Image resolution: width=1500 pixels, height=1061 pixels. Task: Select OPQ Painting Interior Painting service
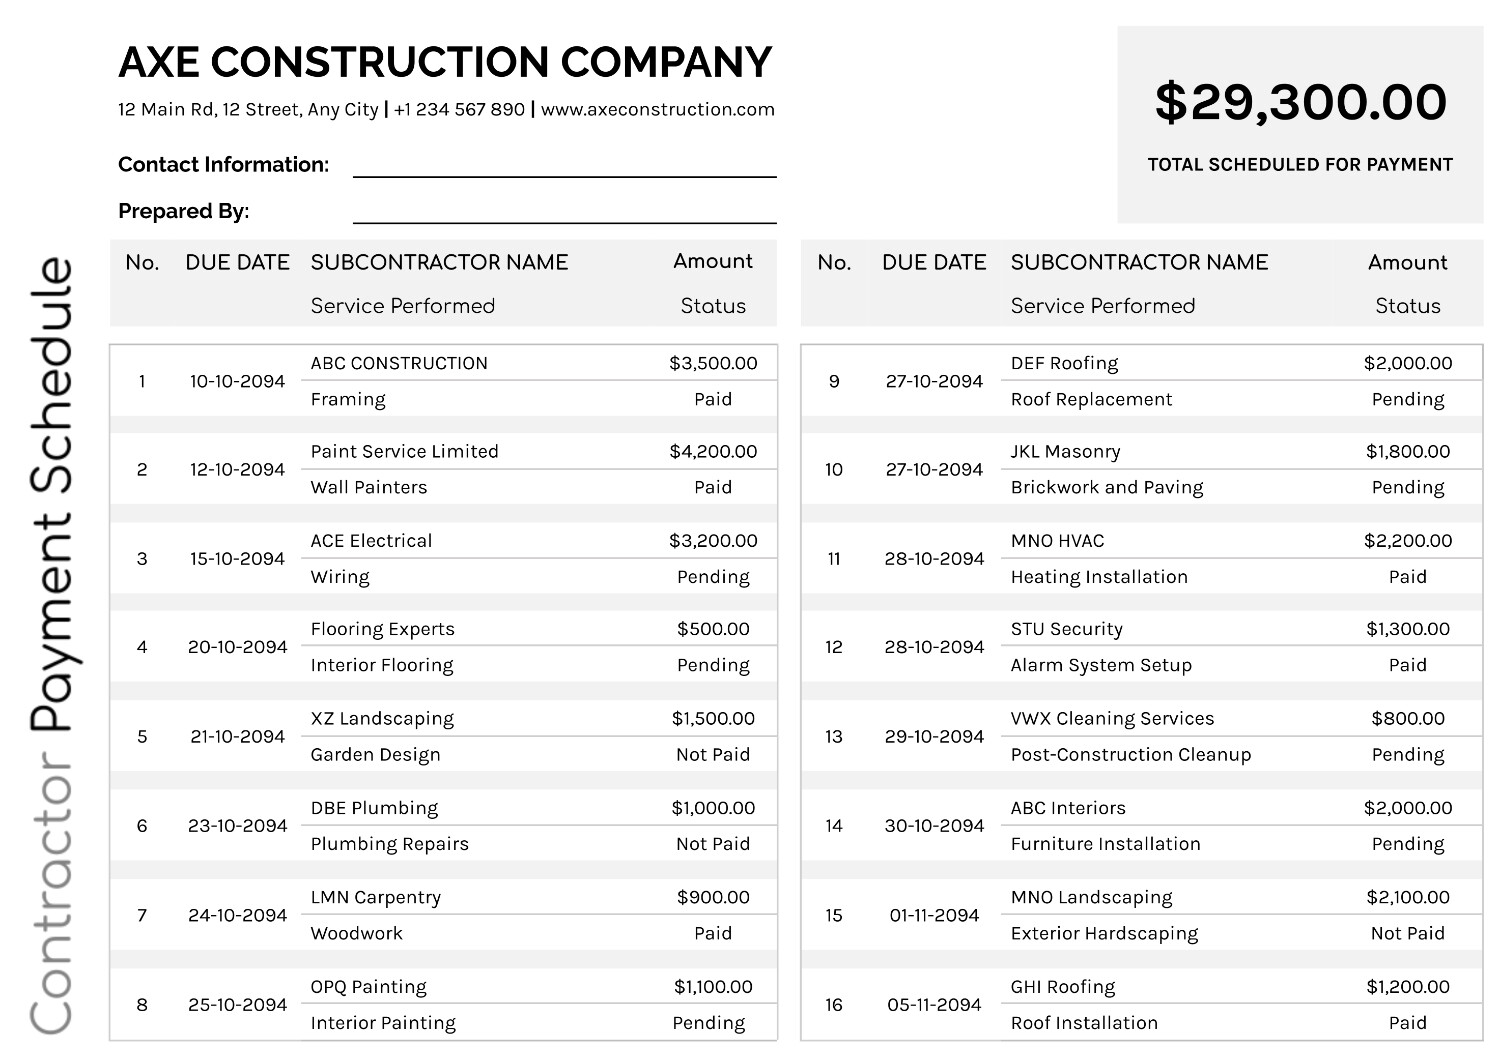click(383, 1023)
